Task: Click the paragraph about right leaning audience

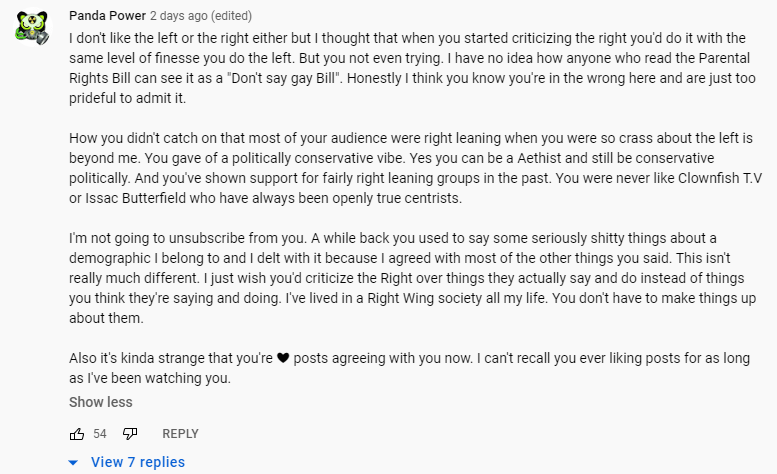Action: click(x=415, y=168)
